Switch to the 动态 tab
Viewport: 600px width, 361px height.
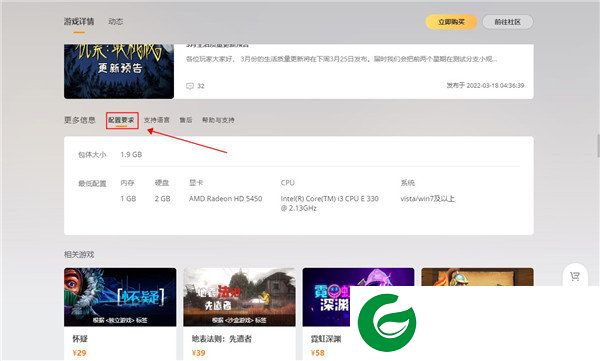point(115,21)
